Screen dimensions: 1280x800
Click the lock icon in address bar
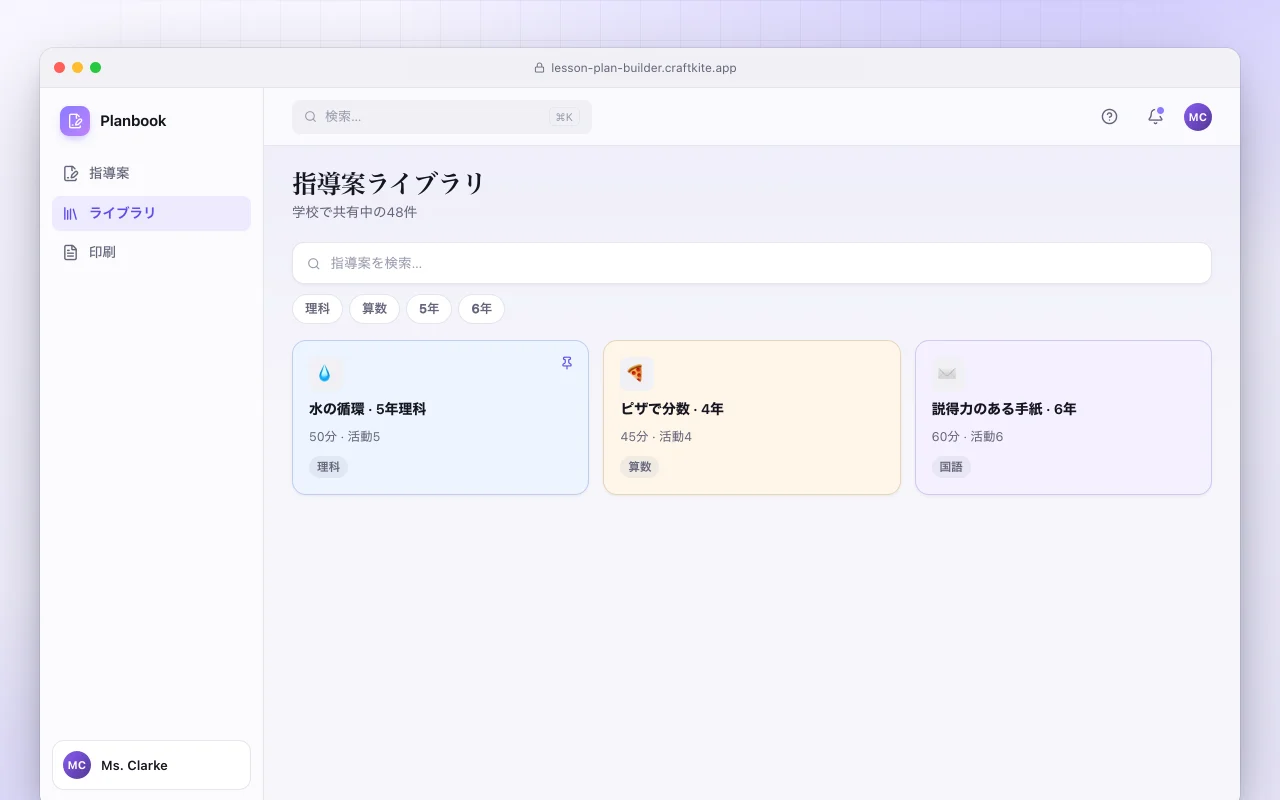[x=541, y=68]
